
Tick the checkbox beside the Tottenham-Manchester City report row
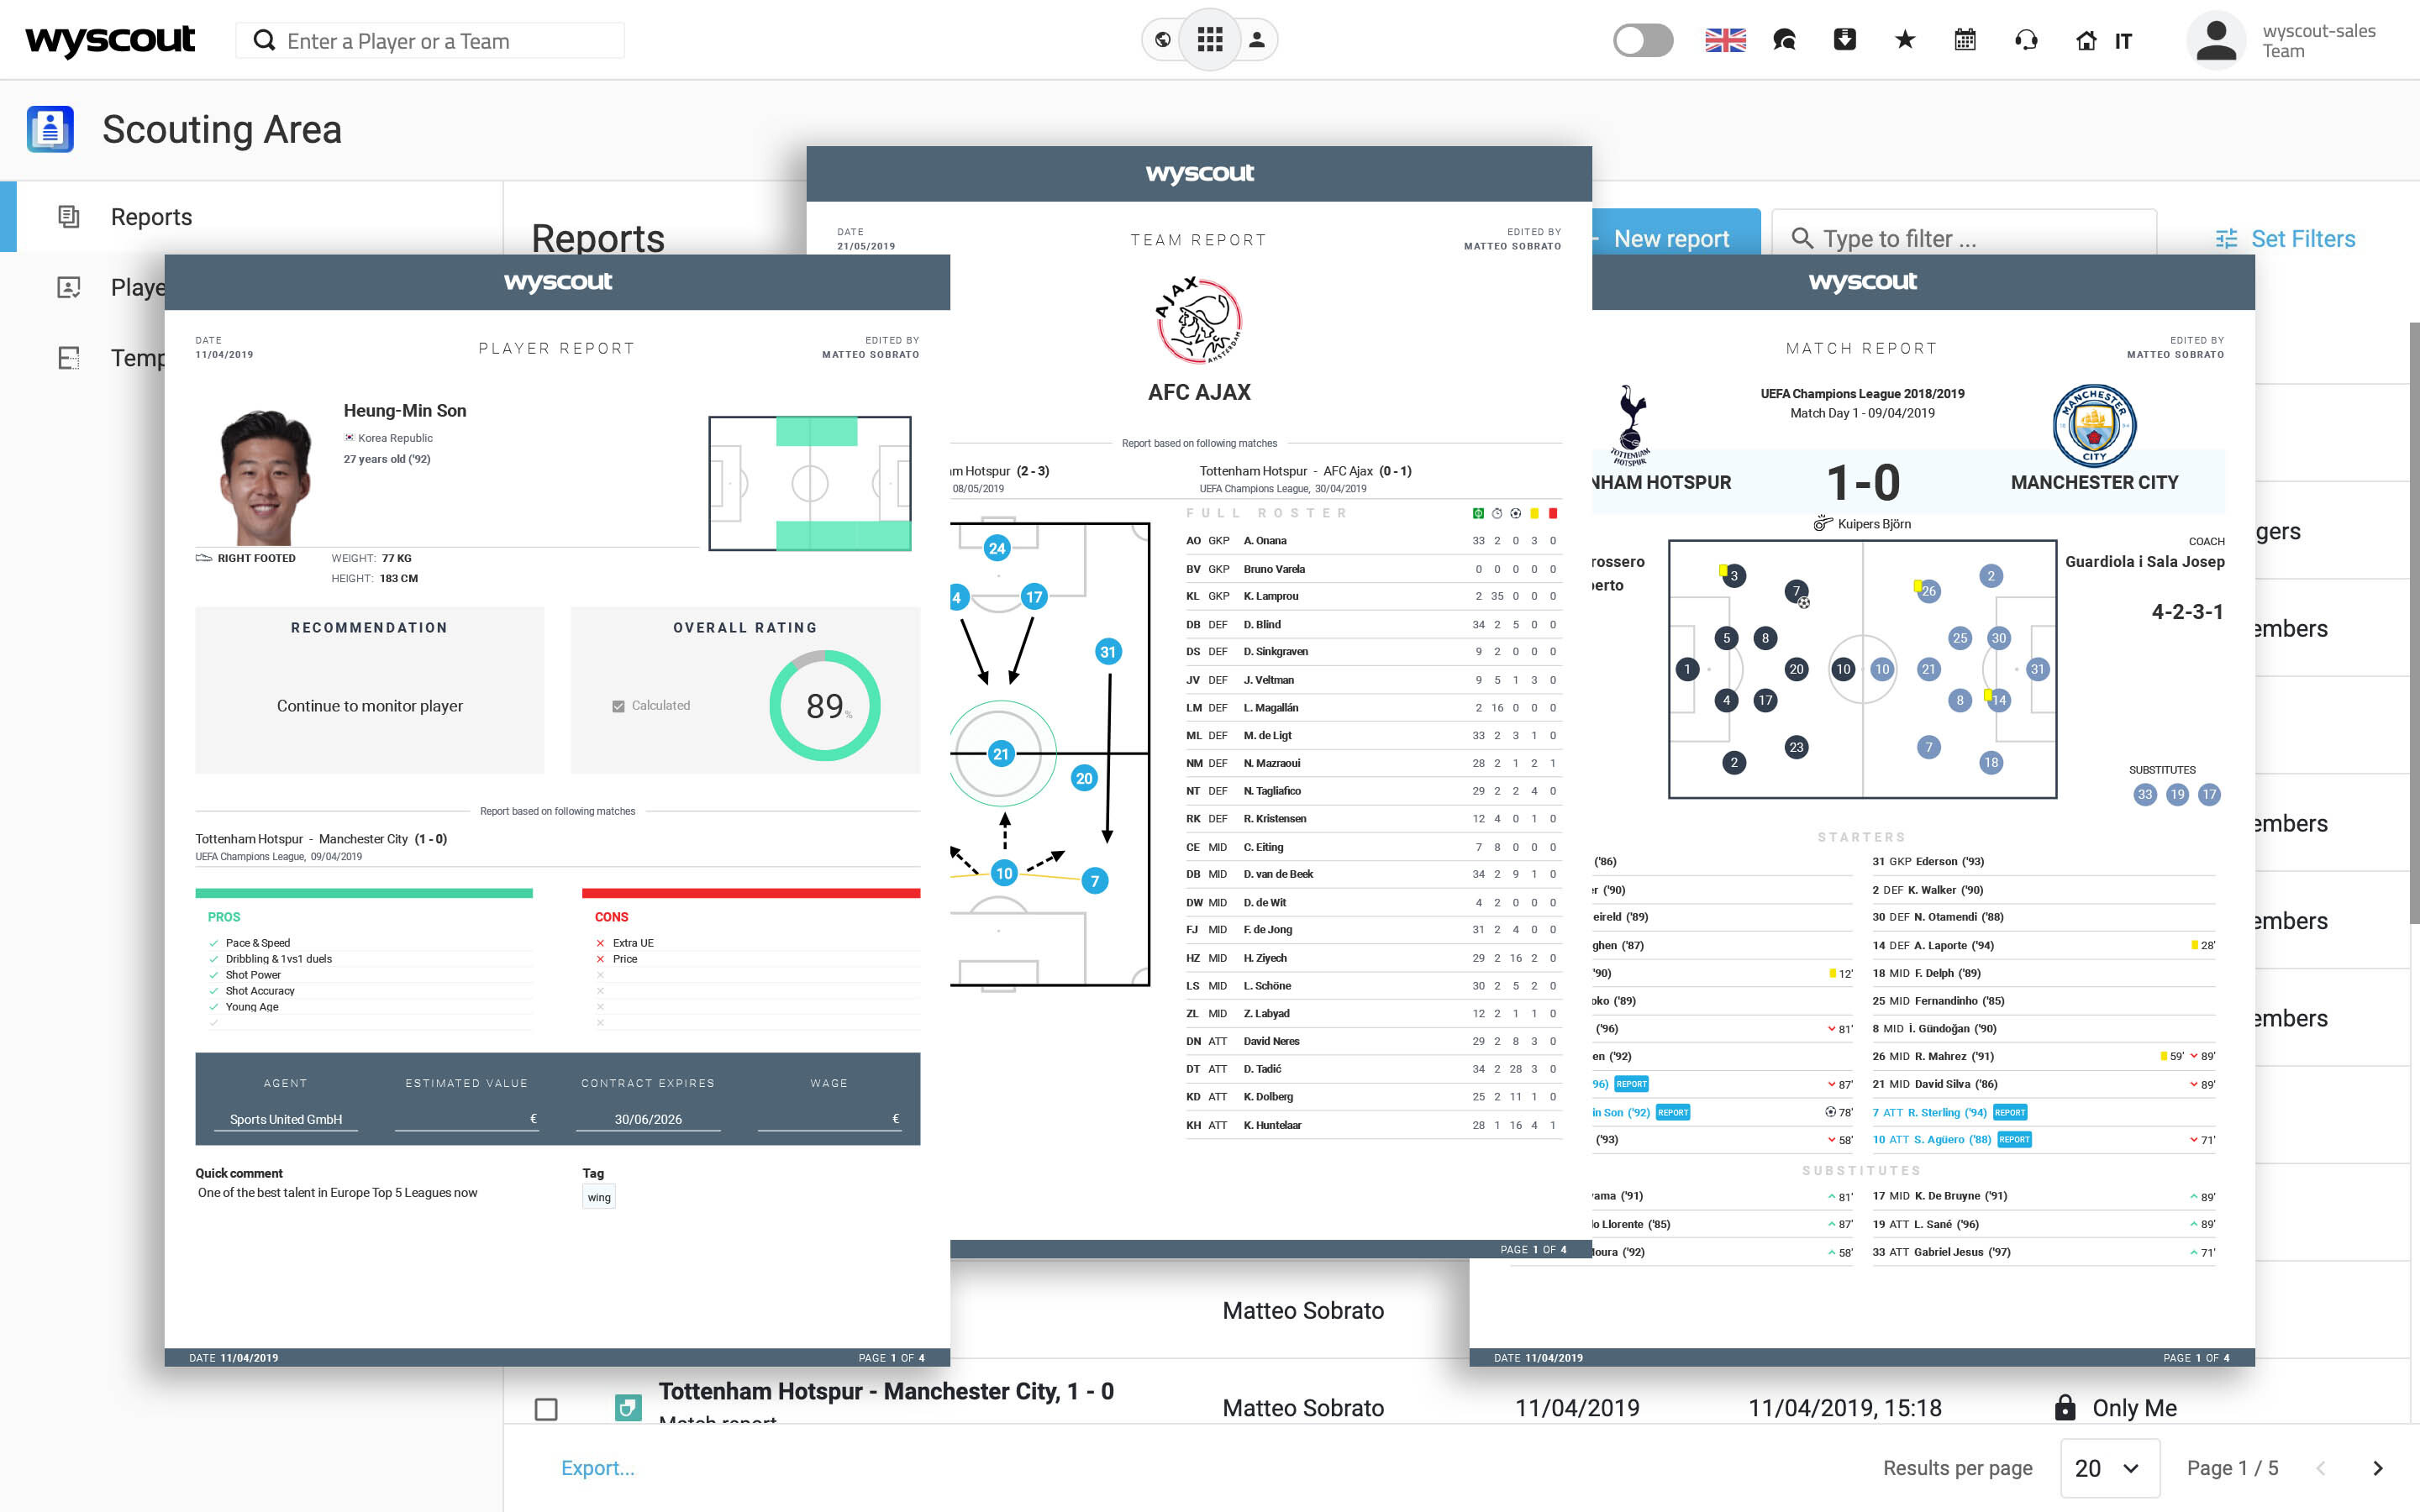click(547, 1409)
